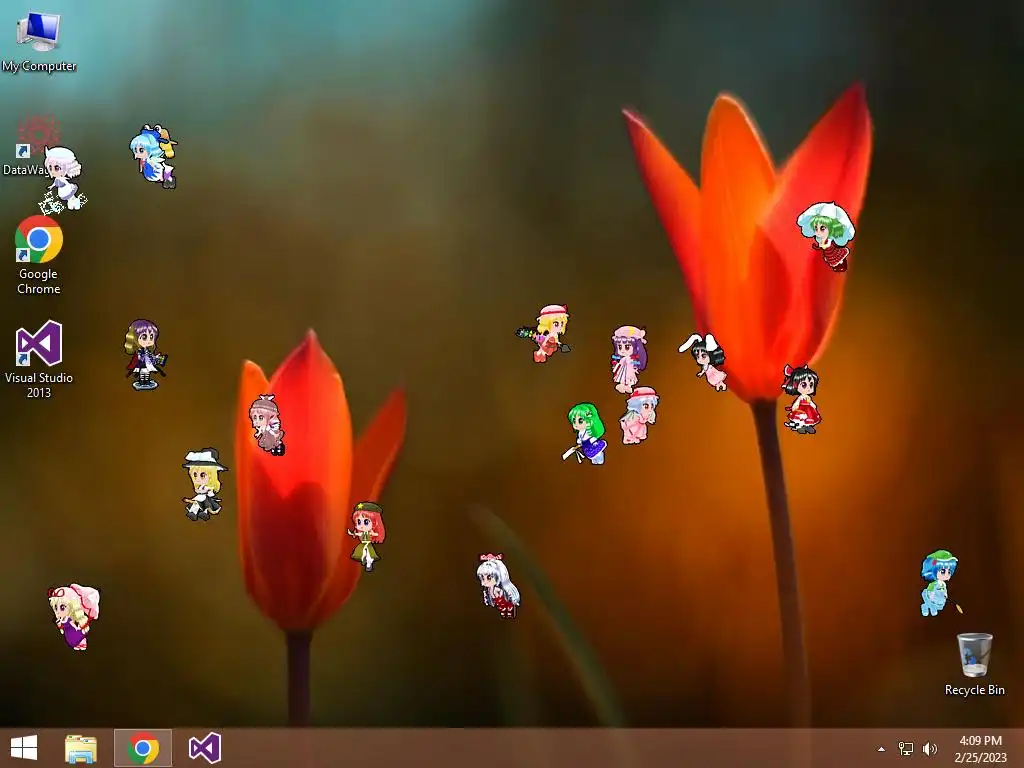Click the blue-haired fairy mascot with hat

click(153, 156)
